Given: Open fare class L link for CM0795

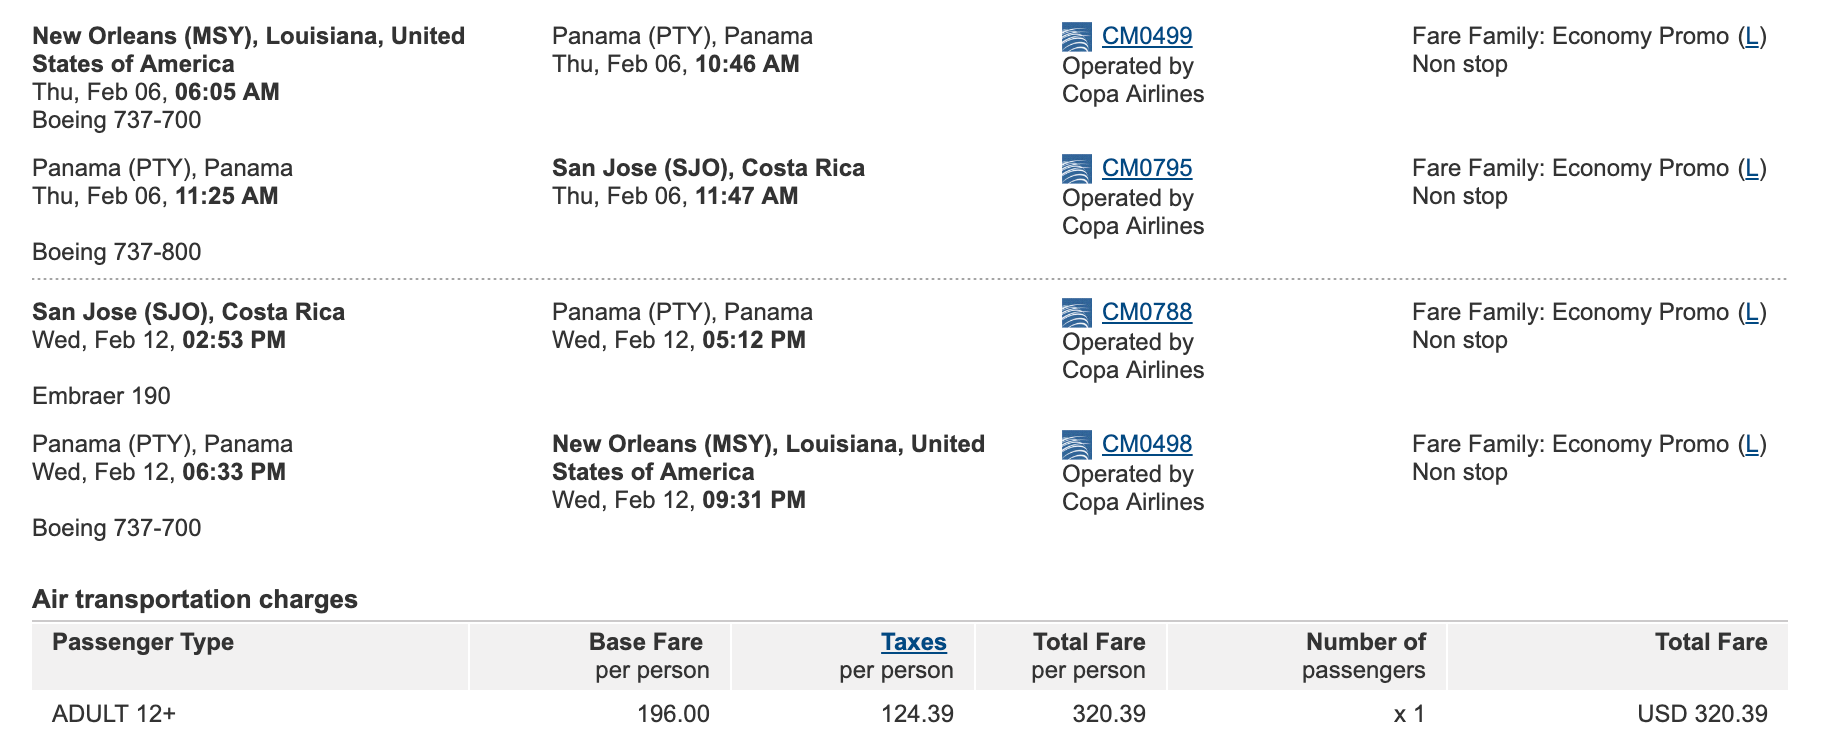Looking at the screenshot, I should 1750,168.
